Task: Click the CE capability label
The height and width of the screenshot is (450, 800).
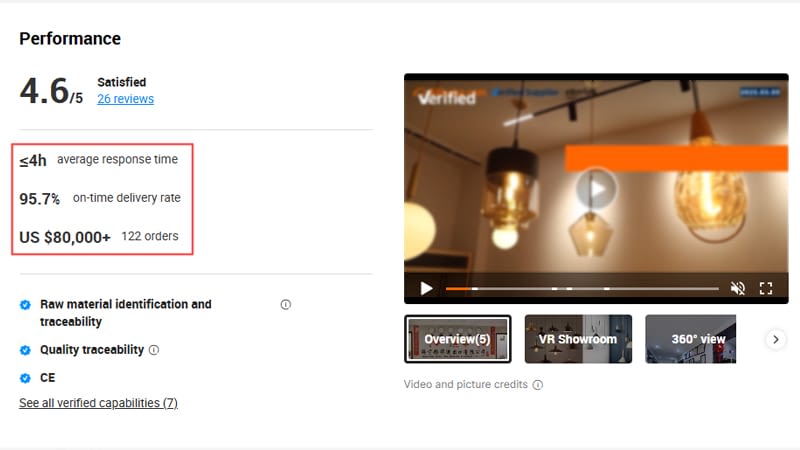Action: pos(47,378)
